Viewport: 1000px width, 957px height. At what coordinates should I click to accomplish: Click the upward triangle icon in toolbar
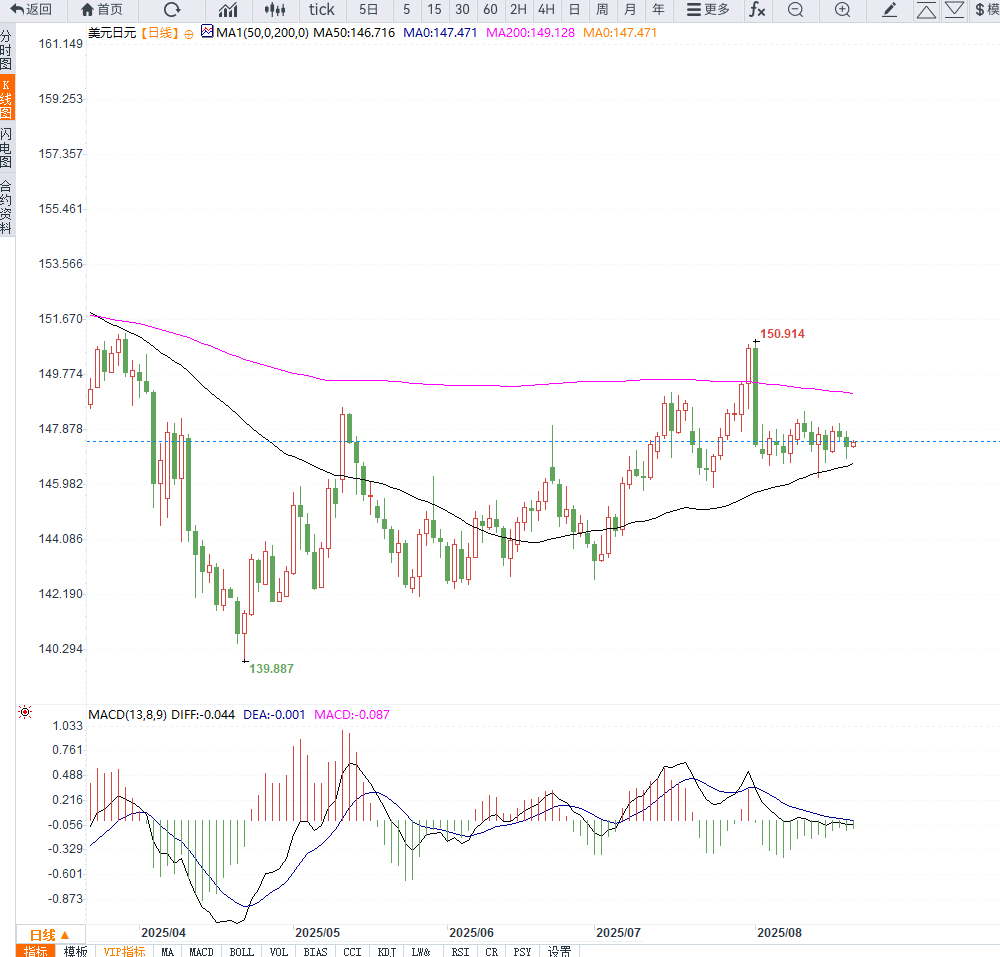(926, 10)
